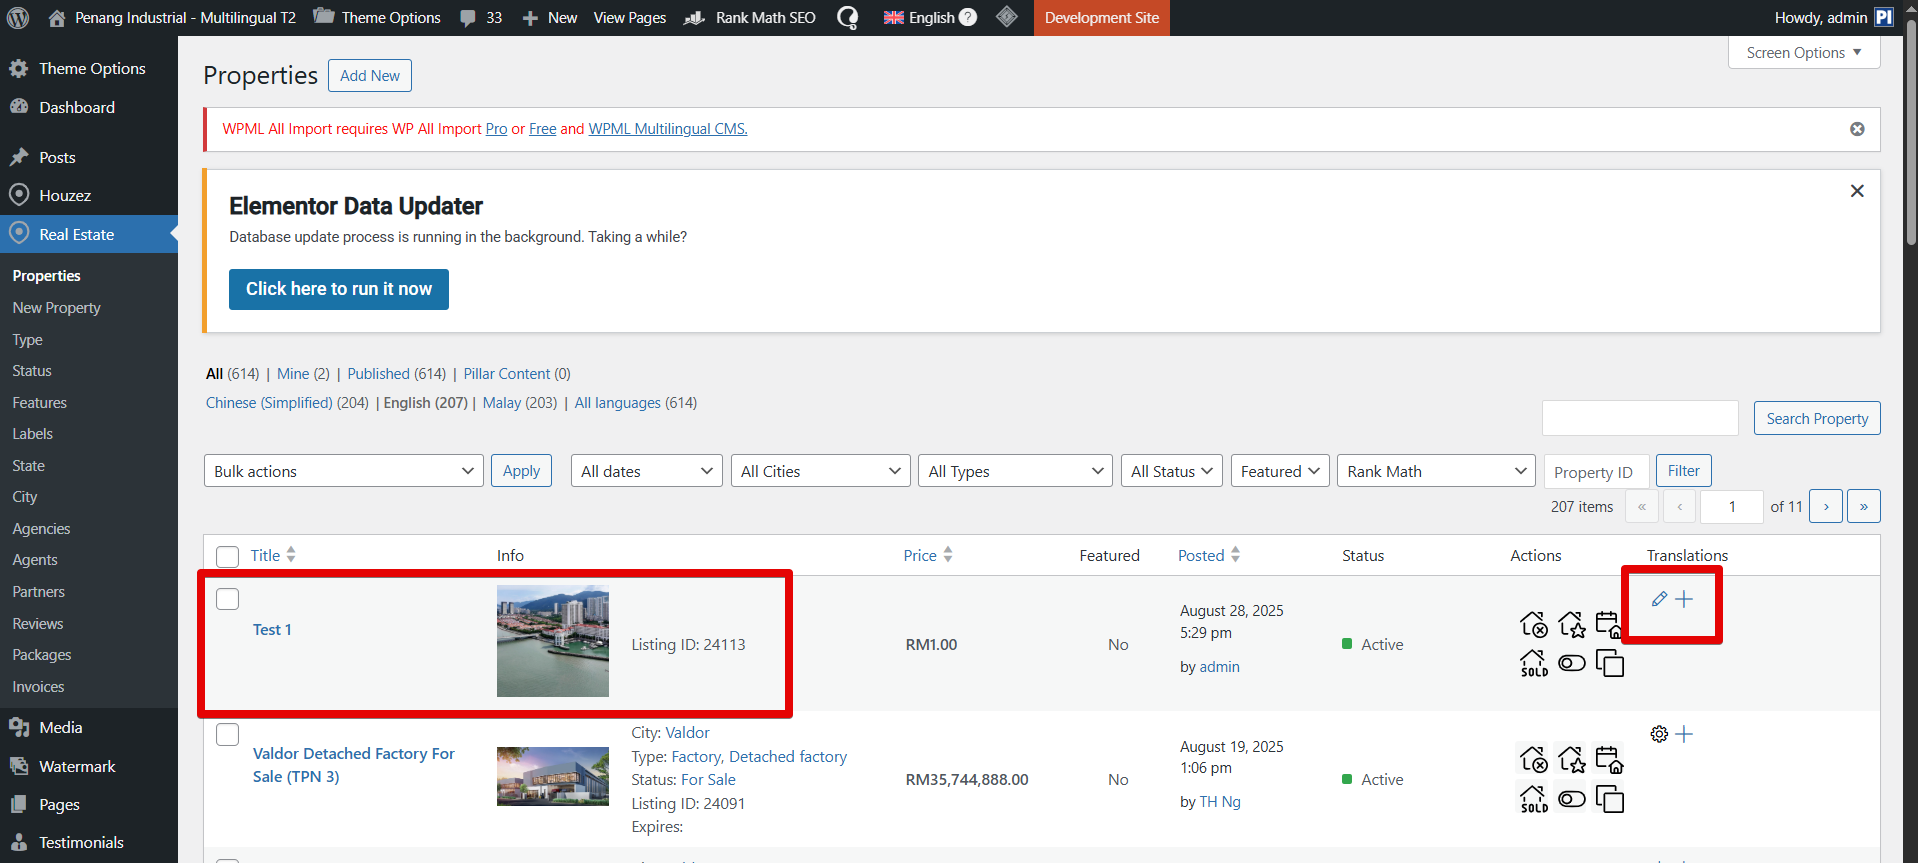The width and height of the screenshot is (1918, 863).
Task: Click the pencil translation icon for Test 1
Action: click(x=1659, y=599)
